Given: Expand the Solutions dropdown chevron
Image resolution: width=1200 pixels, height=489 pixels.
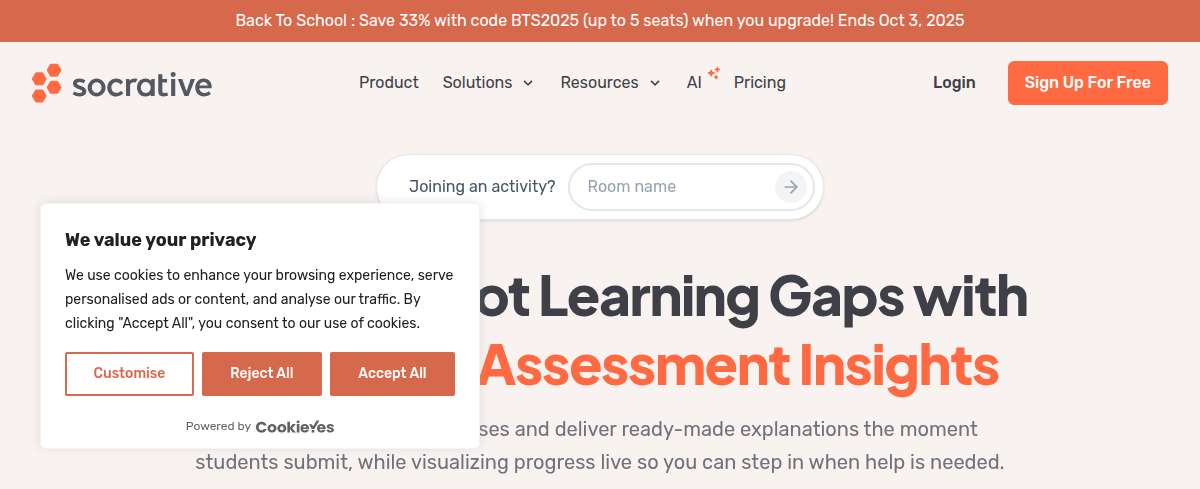Looking at the screenshot, I should tap(528, 83).
